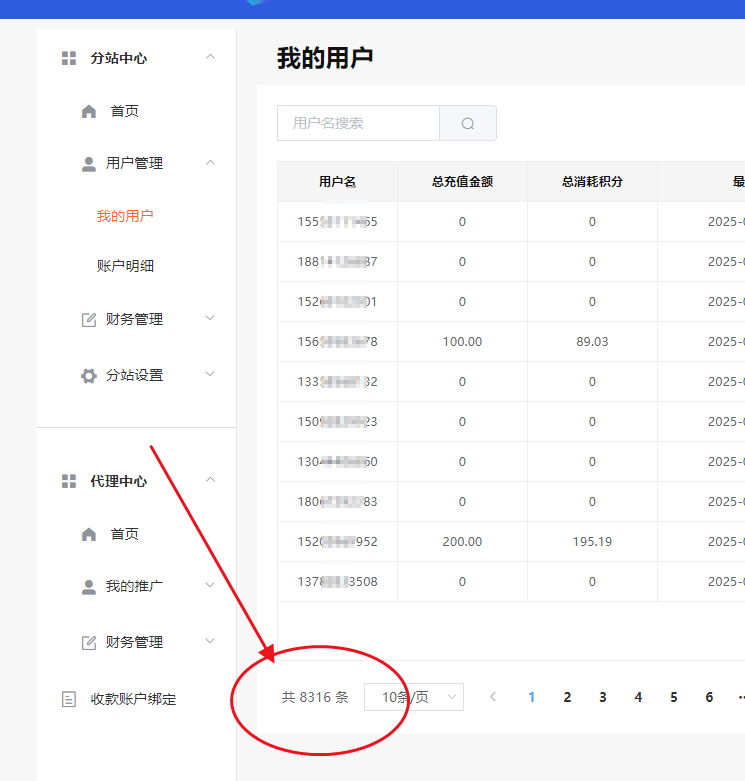Click the search magnifier icon button

[468, 124]
